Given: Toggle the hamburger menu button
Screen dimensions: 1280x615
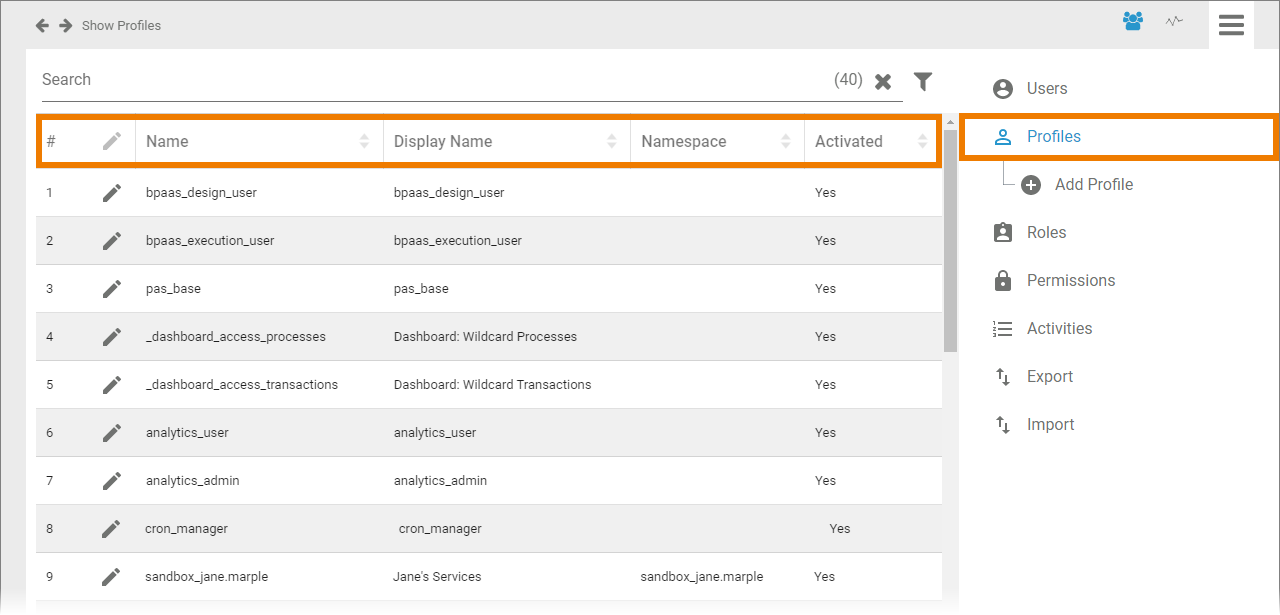Looking at the screenshot, I should [x=1231, y=25].
